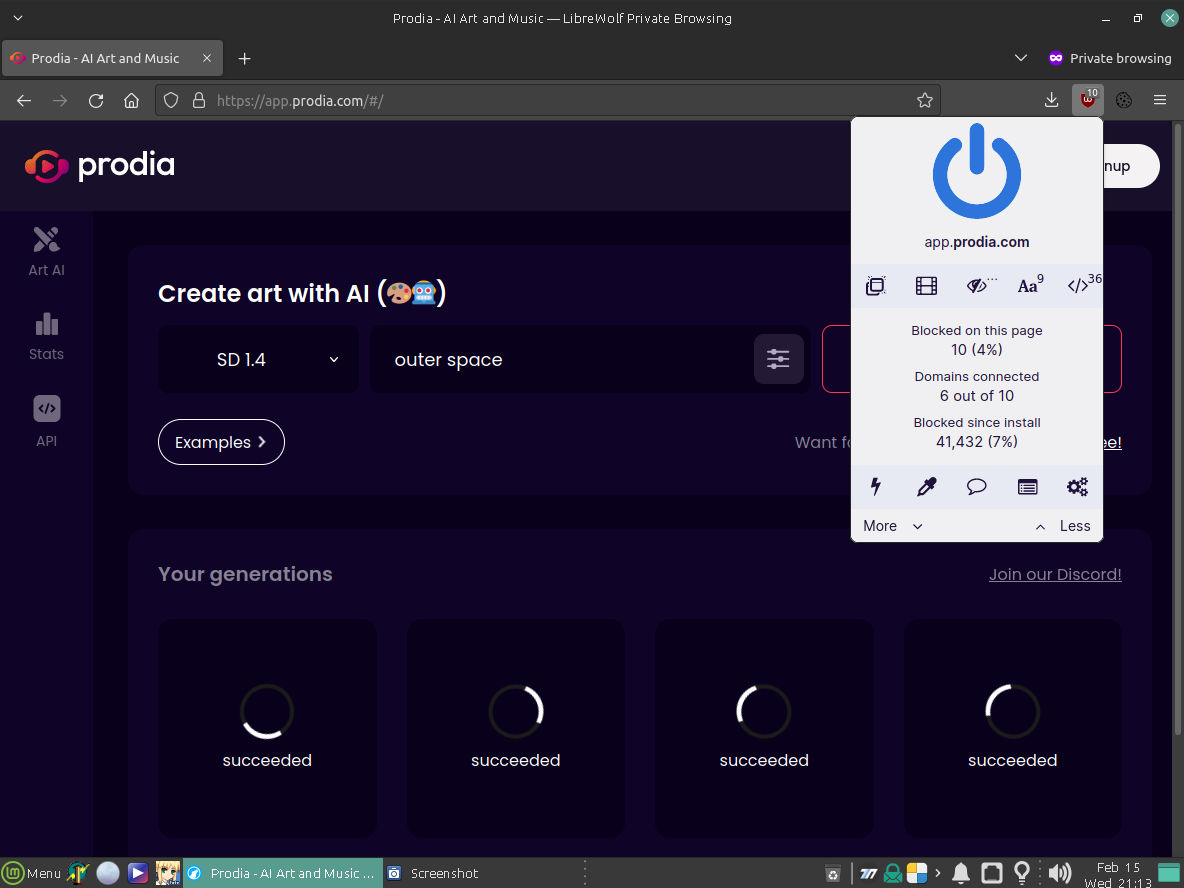Viewport: 1184px width, 888px height.
Task: Follow the Join our Discord link
Action: coord(1055,574)
